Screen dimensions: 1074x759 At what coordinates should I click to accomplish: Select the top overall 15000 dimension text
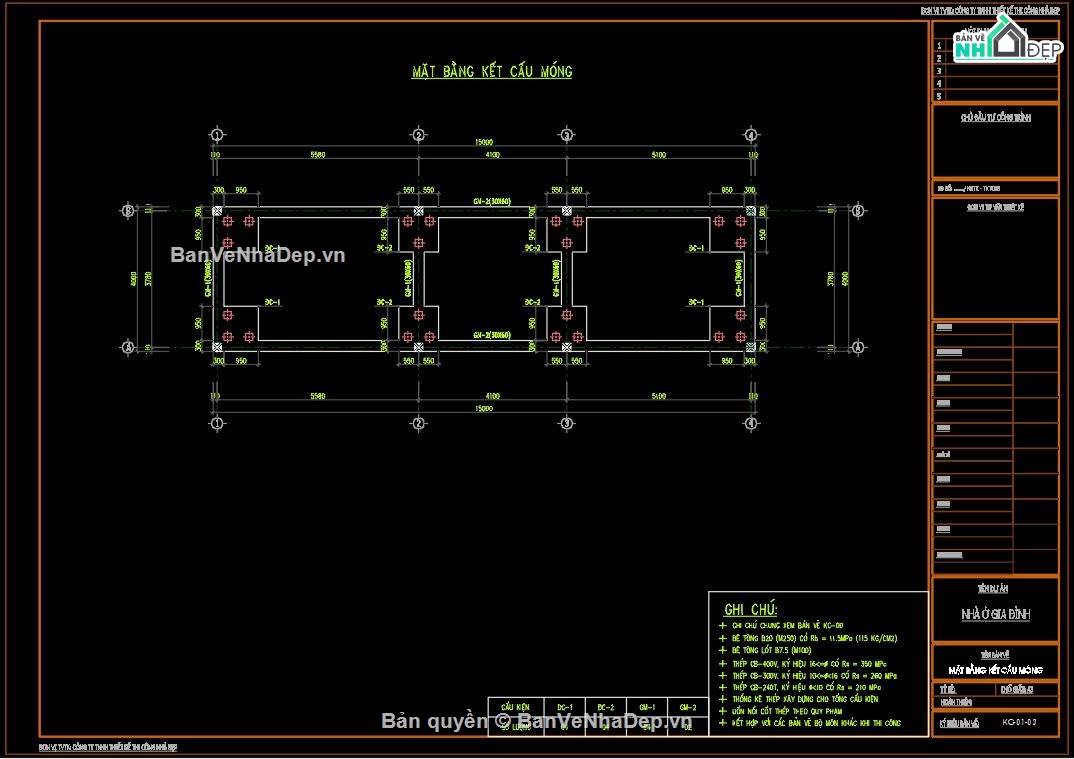[483, 143]
